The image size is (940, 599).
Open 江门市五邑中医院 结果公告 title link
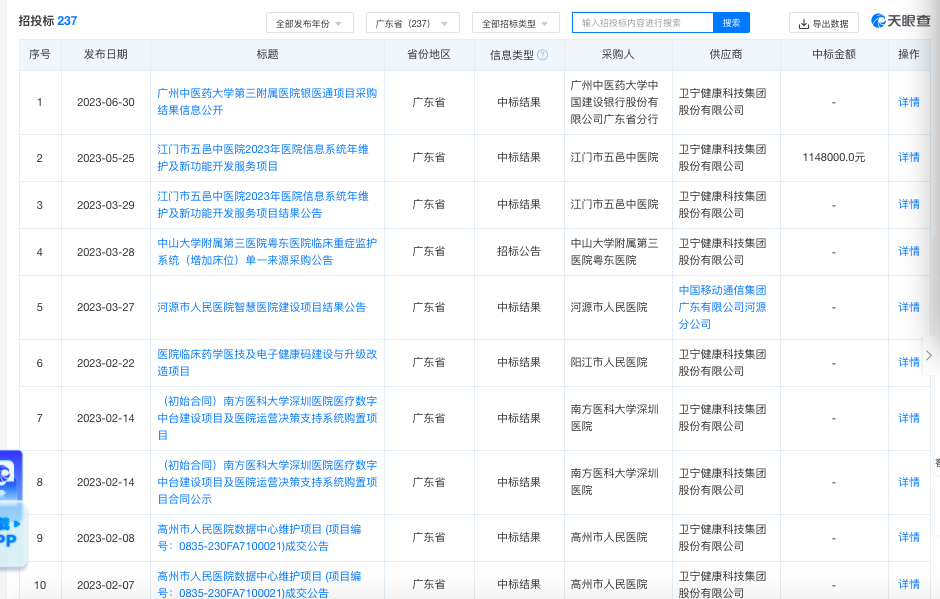[x=263, y=205]
